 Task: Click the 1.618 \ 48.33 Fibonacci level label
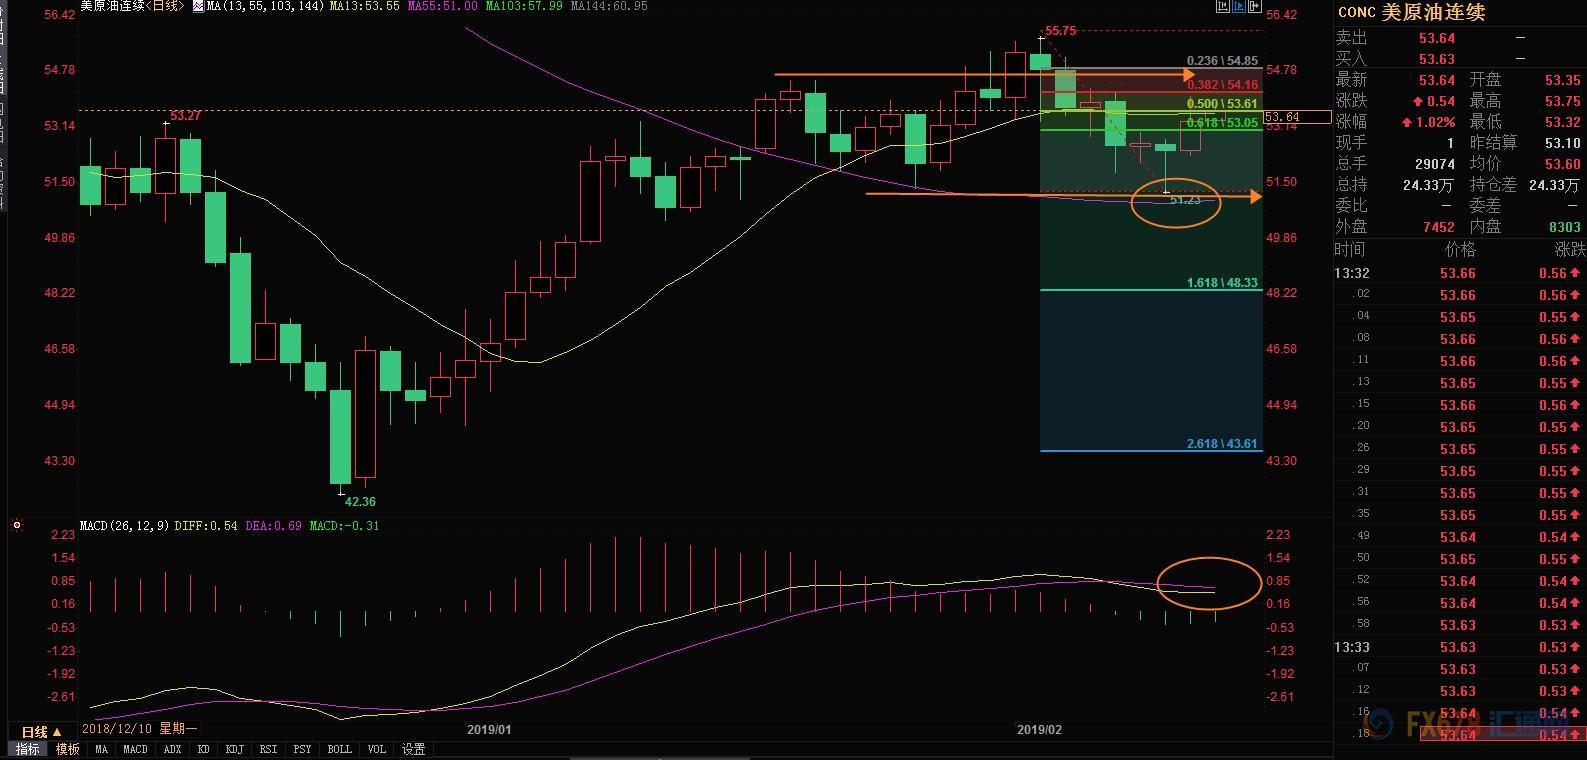(1222, 283)
